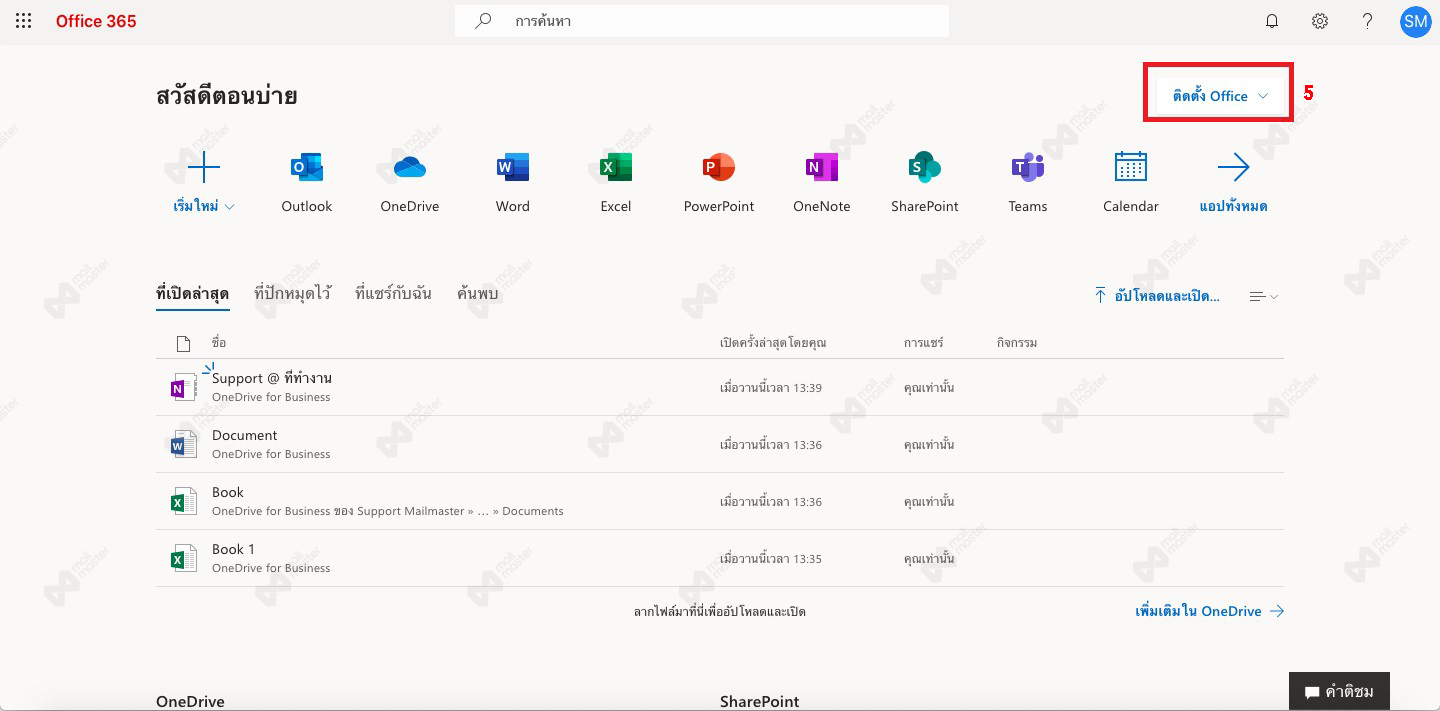
Task: Expand the เริ่มใหม่ new item dropdown
Action: (204, 207)
